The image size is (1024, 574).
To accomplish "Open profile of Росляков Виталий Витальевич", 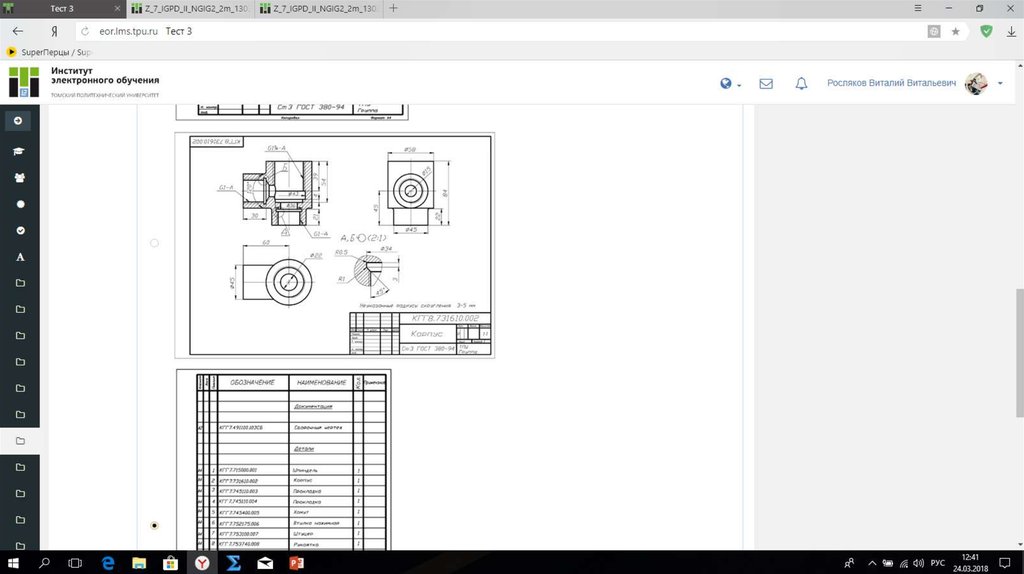I will click(891, 83).
